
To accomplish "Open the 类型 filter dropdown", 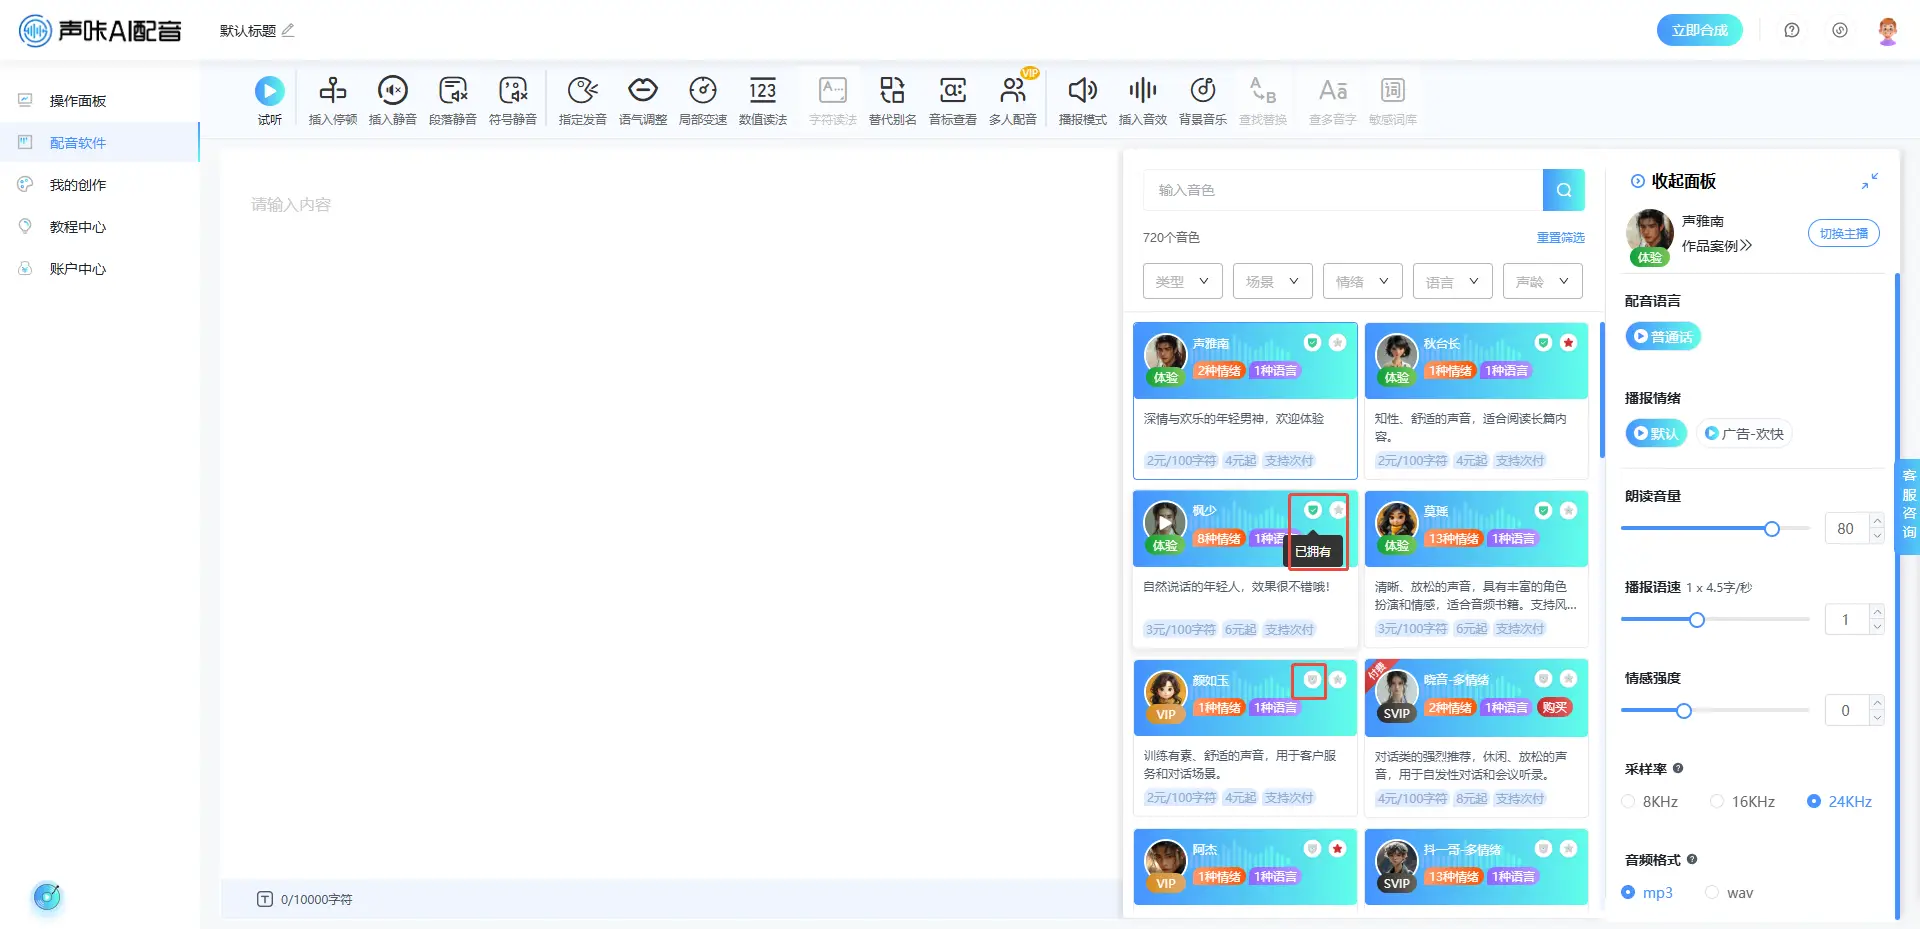I will tap(1182, 282).
